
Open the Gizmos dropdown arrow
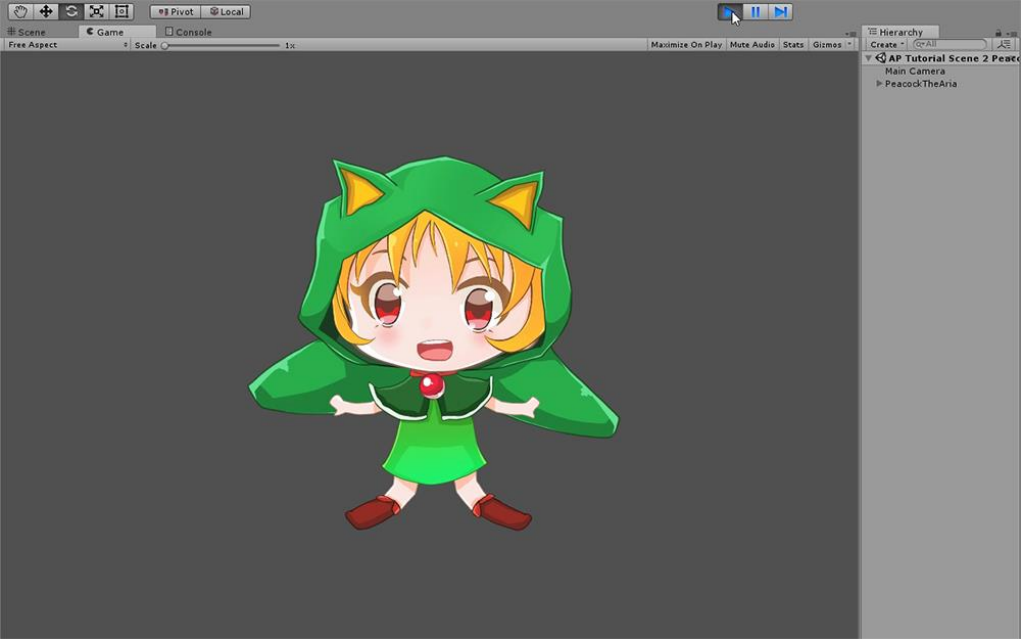(x=850, y=45)
